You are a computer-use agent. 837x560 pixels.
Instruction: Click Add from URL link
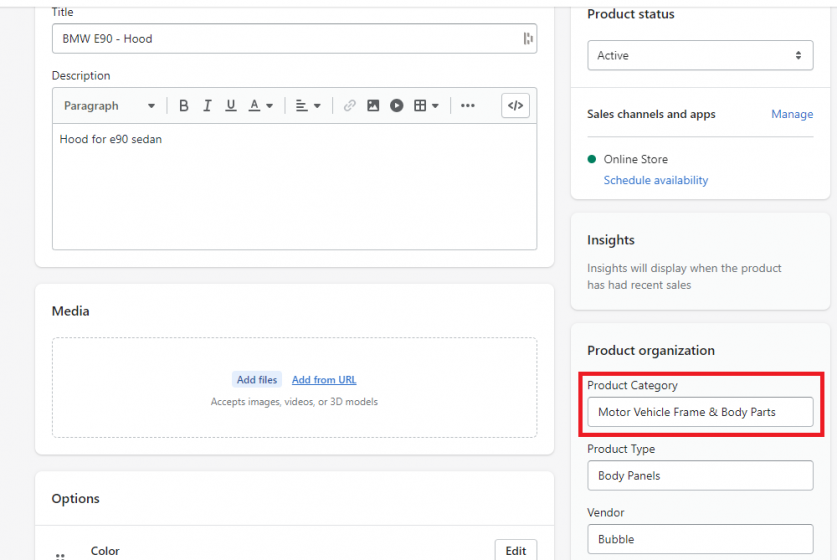(x=324, y=380)
